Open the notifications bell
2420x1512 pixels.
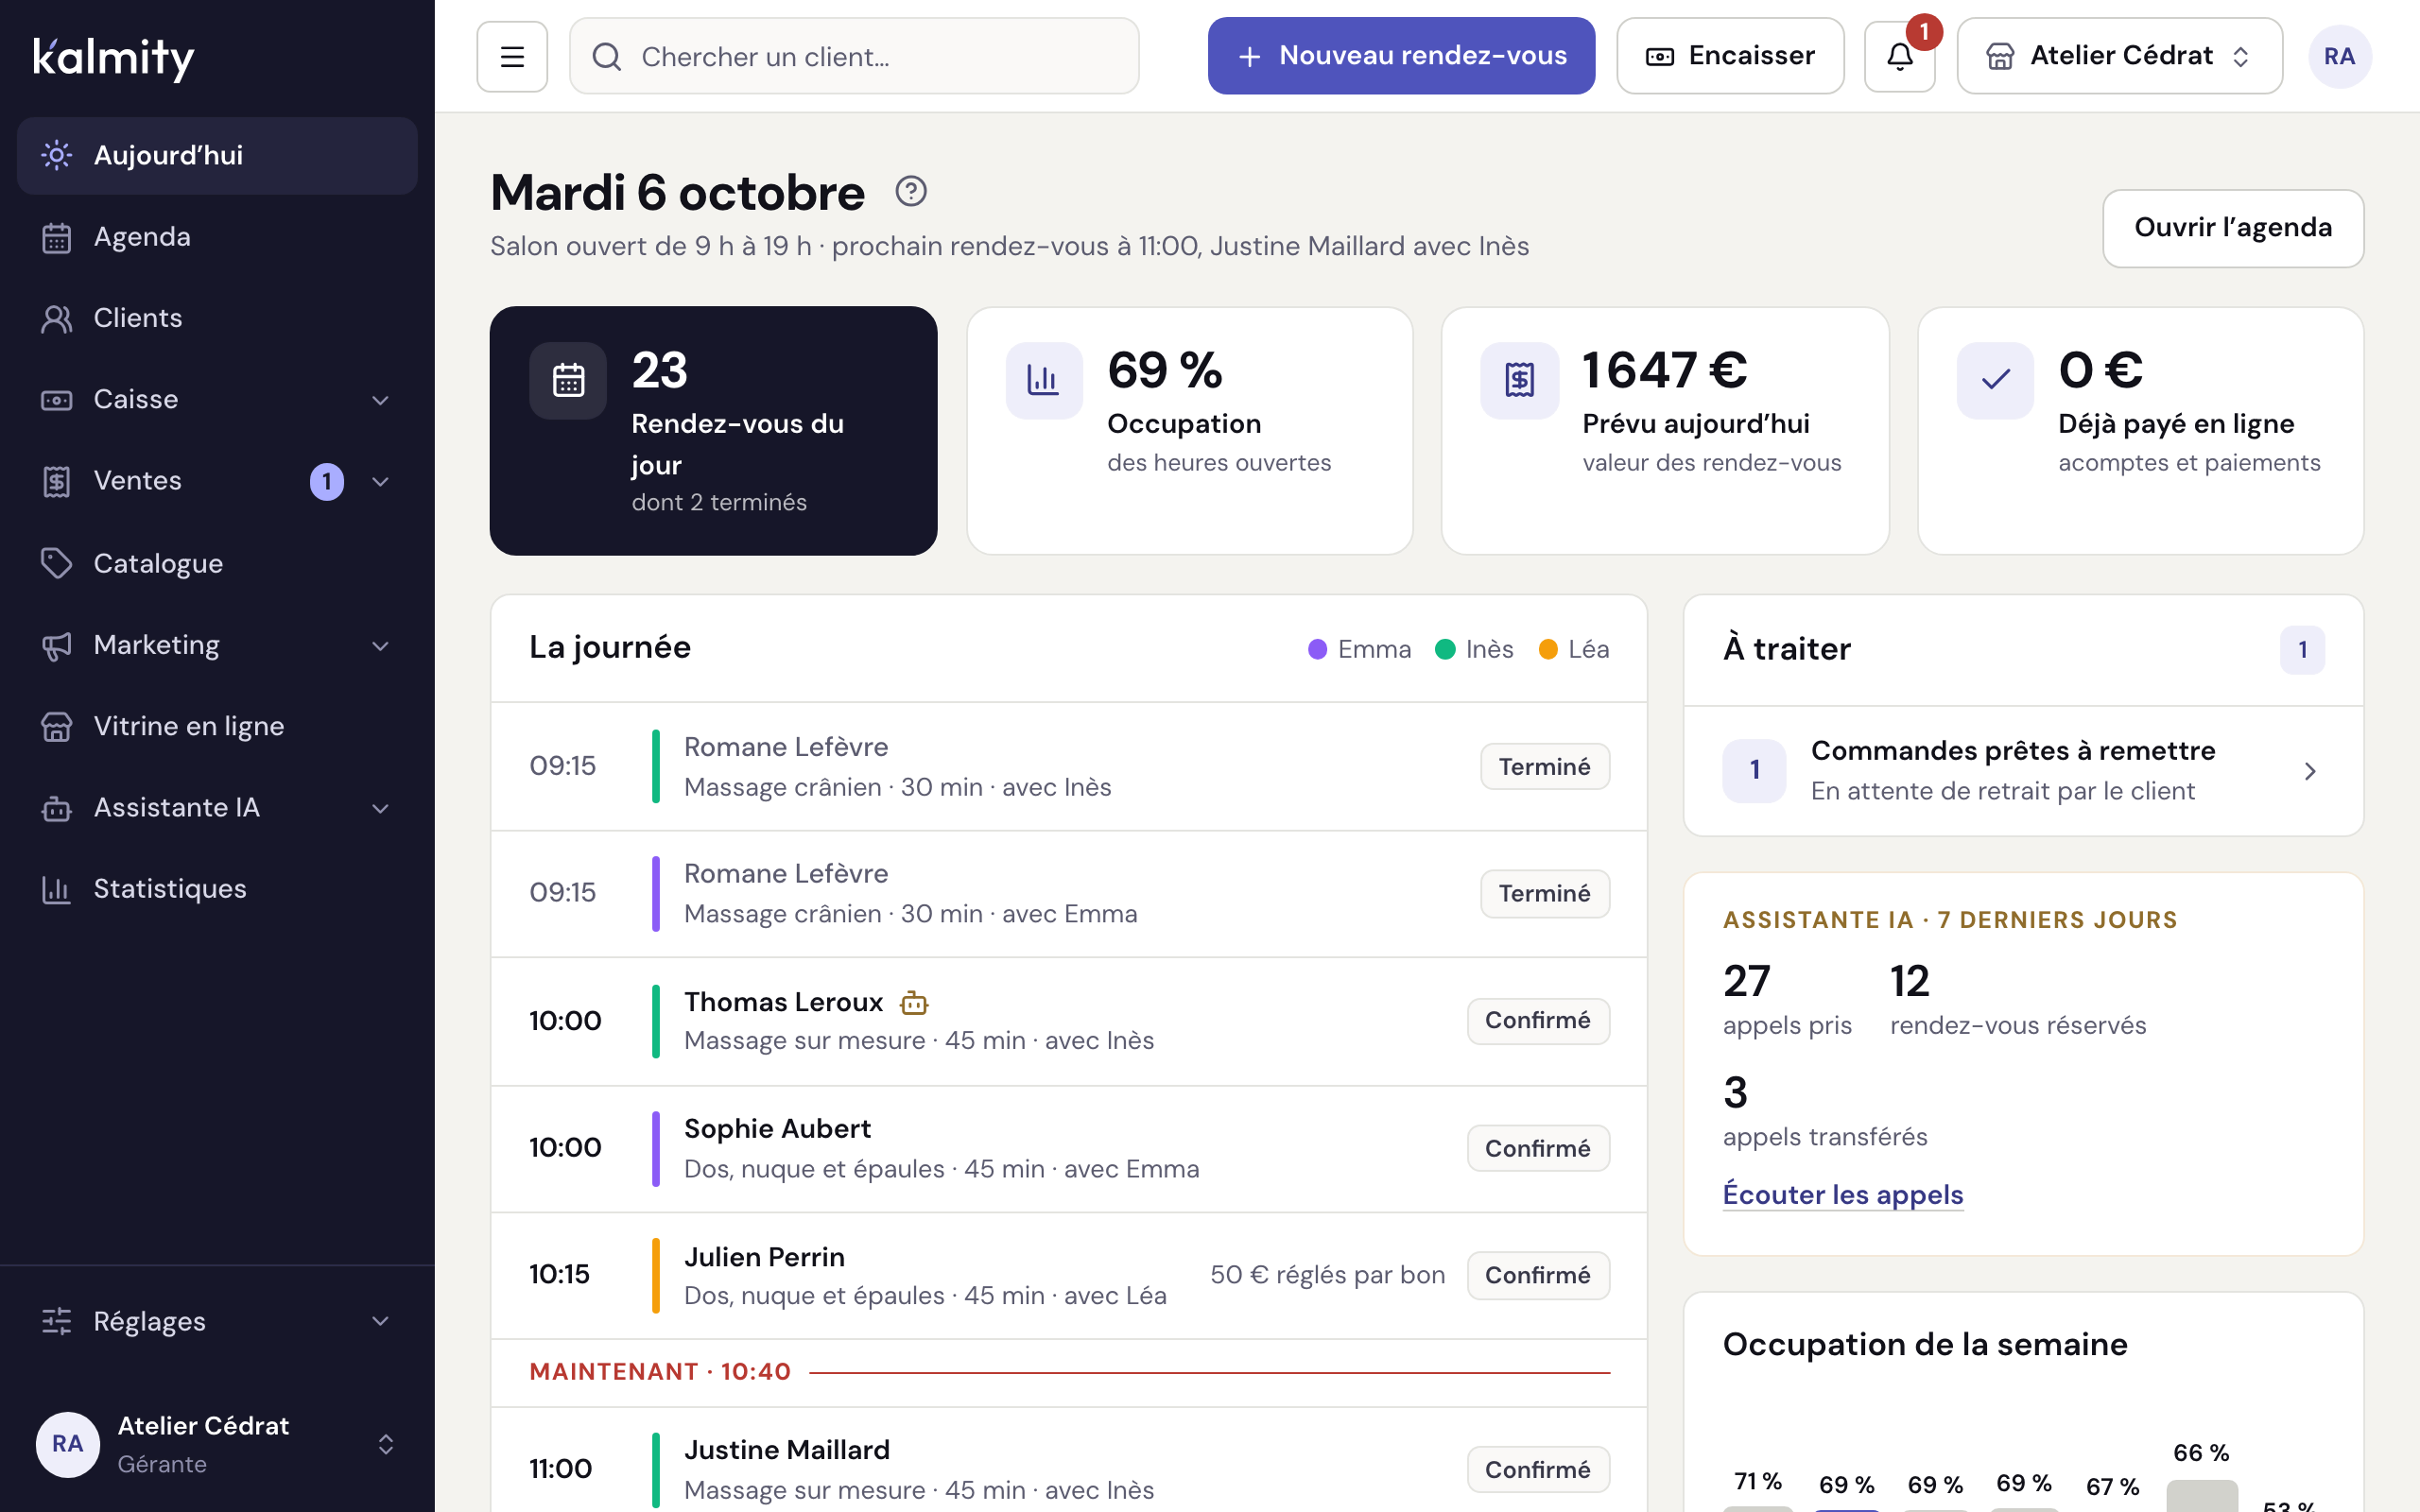(x=1899, y=56)
